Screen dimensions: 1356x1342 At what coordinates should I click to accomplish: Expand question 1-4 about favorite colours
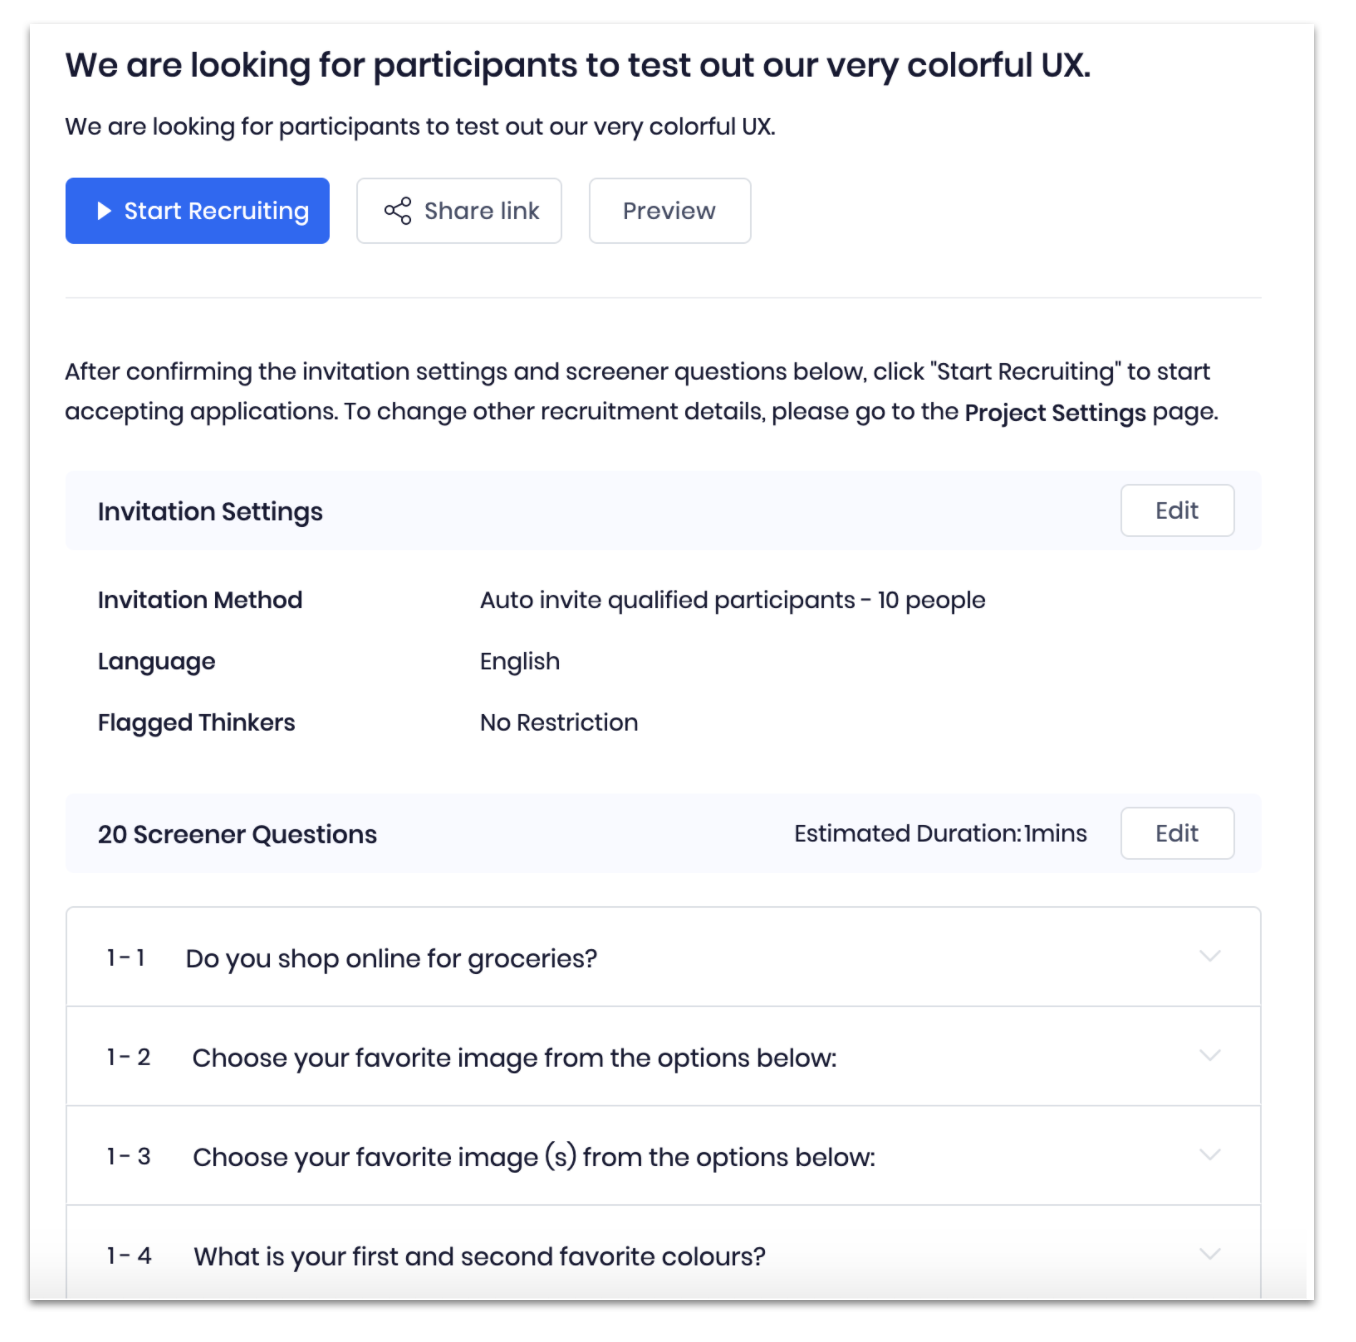pyautogui.click(x=1210, y=1254)
